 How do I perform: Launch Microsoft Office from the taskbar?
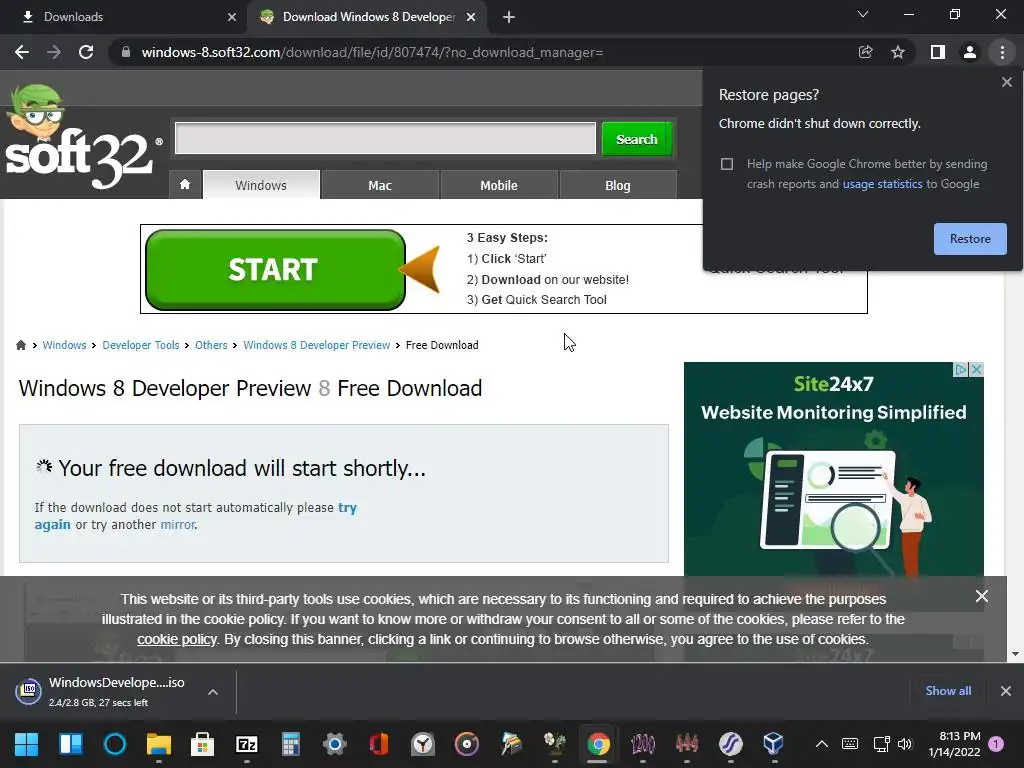point(379,744)
